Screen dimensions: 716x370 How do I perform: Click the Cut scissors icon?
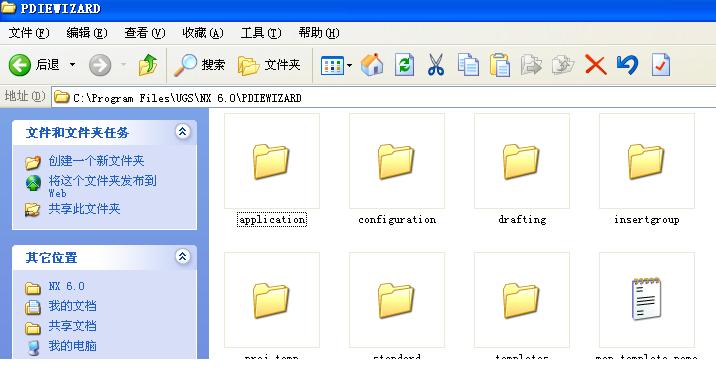436,65
